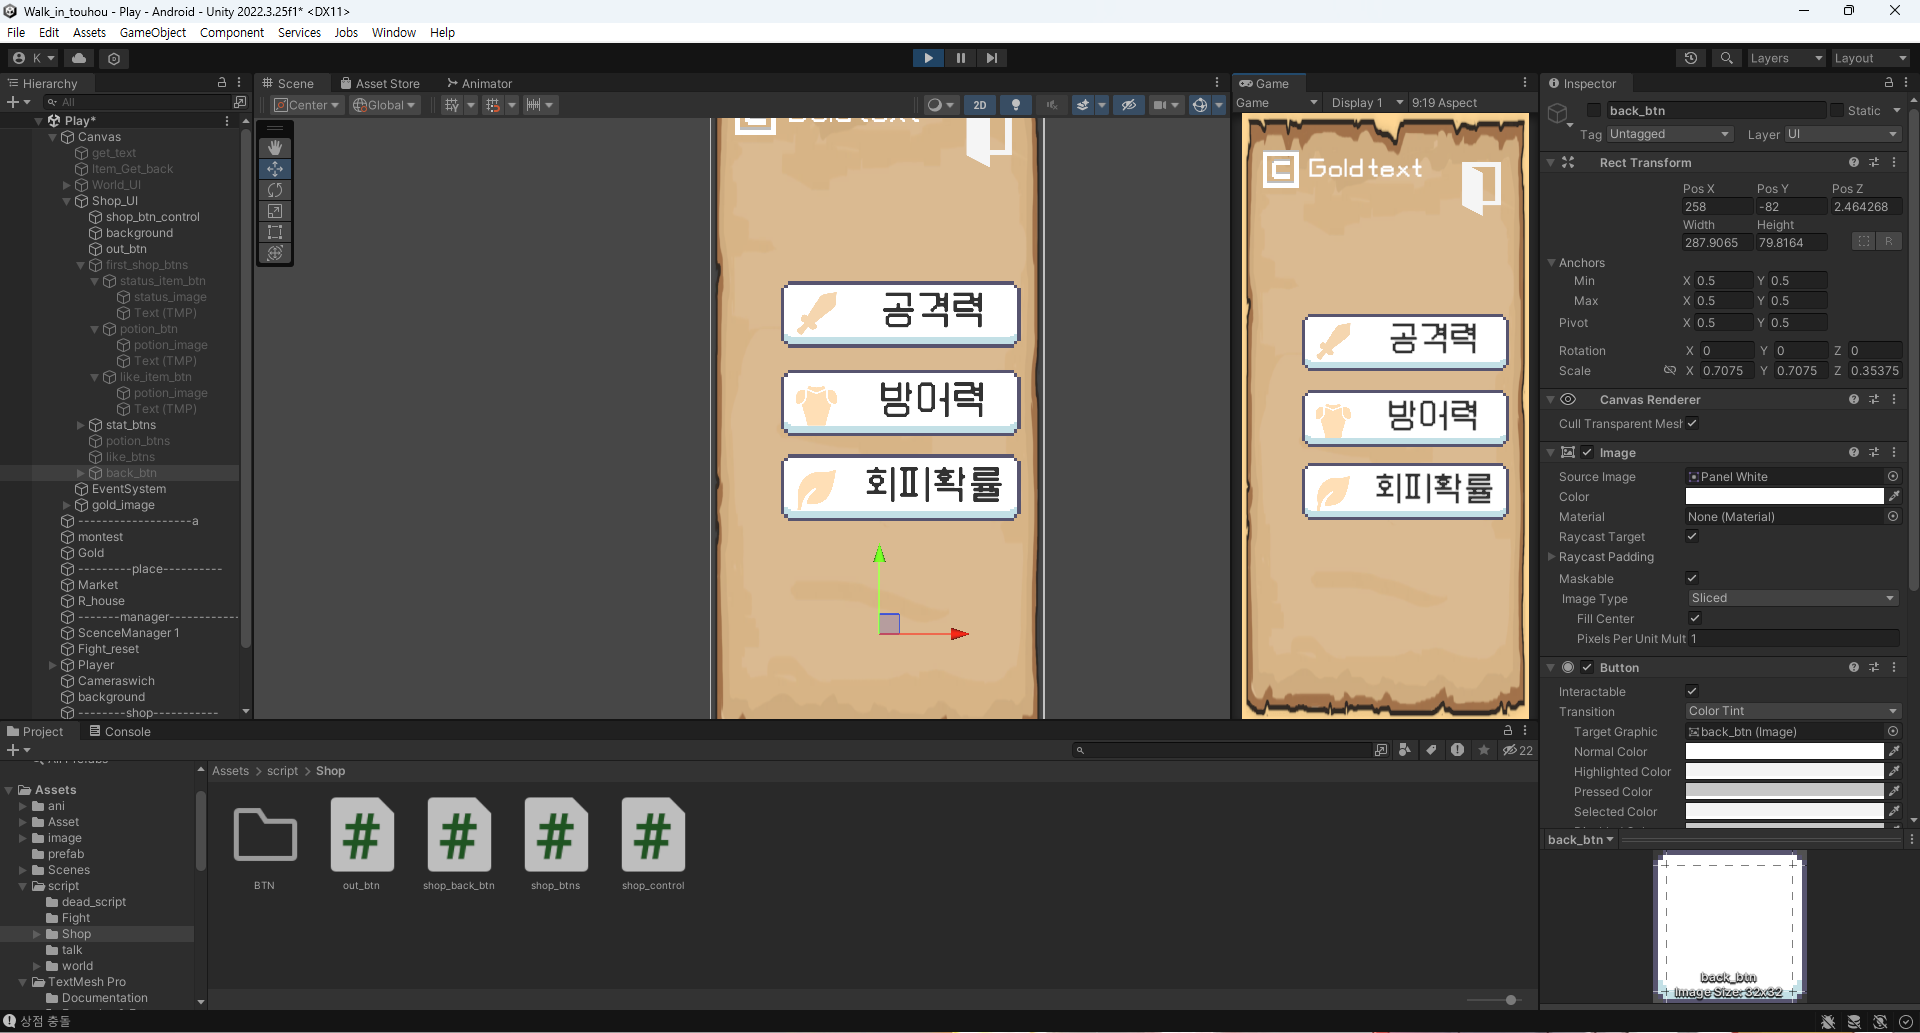
Task: Open the Display 1 dropdown in Game view
Action: click(1367, 103)
